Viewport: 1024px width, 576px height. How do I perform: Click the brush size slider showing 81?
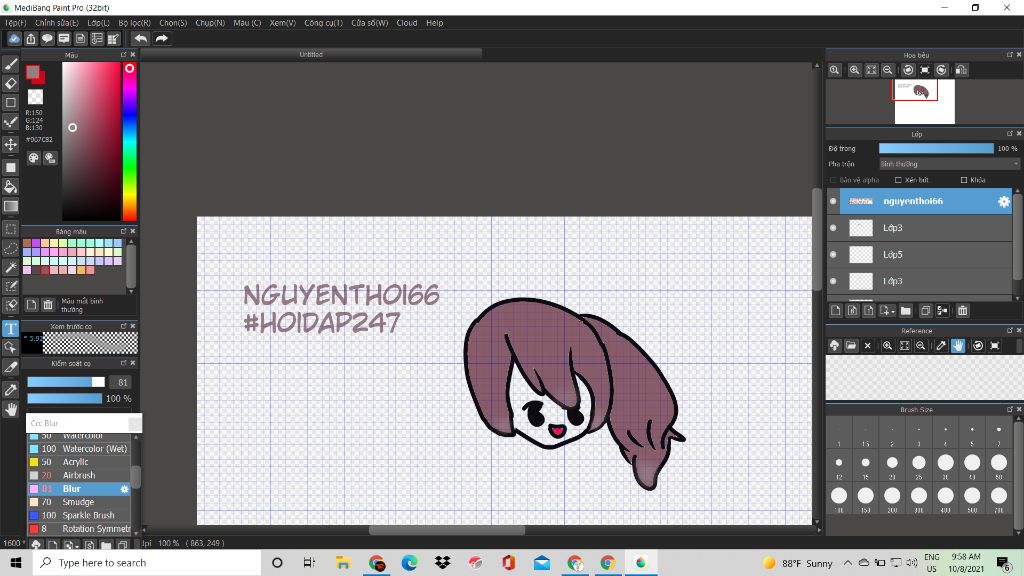click(66, 382)
